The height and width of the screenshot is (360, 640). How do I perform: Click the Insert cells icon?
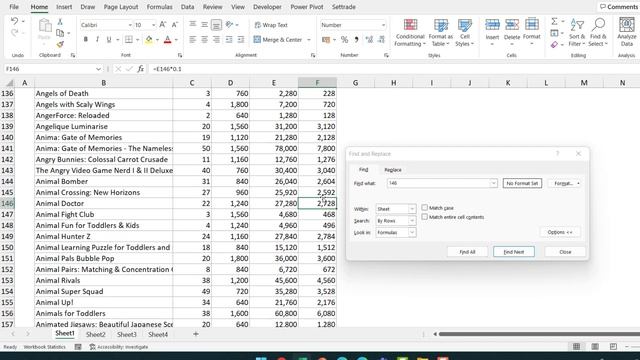tap(492, 25)
